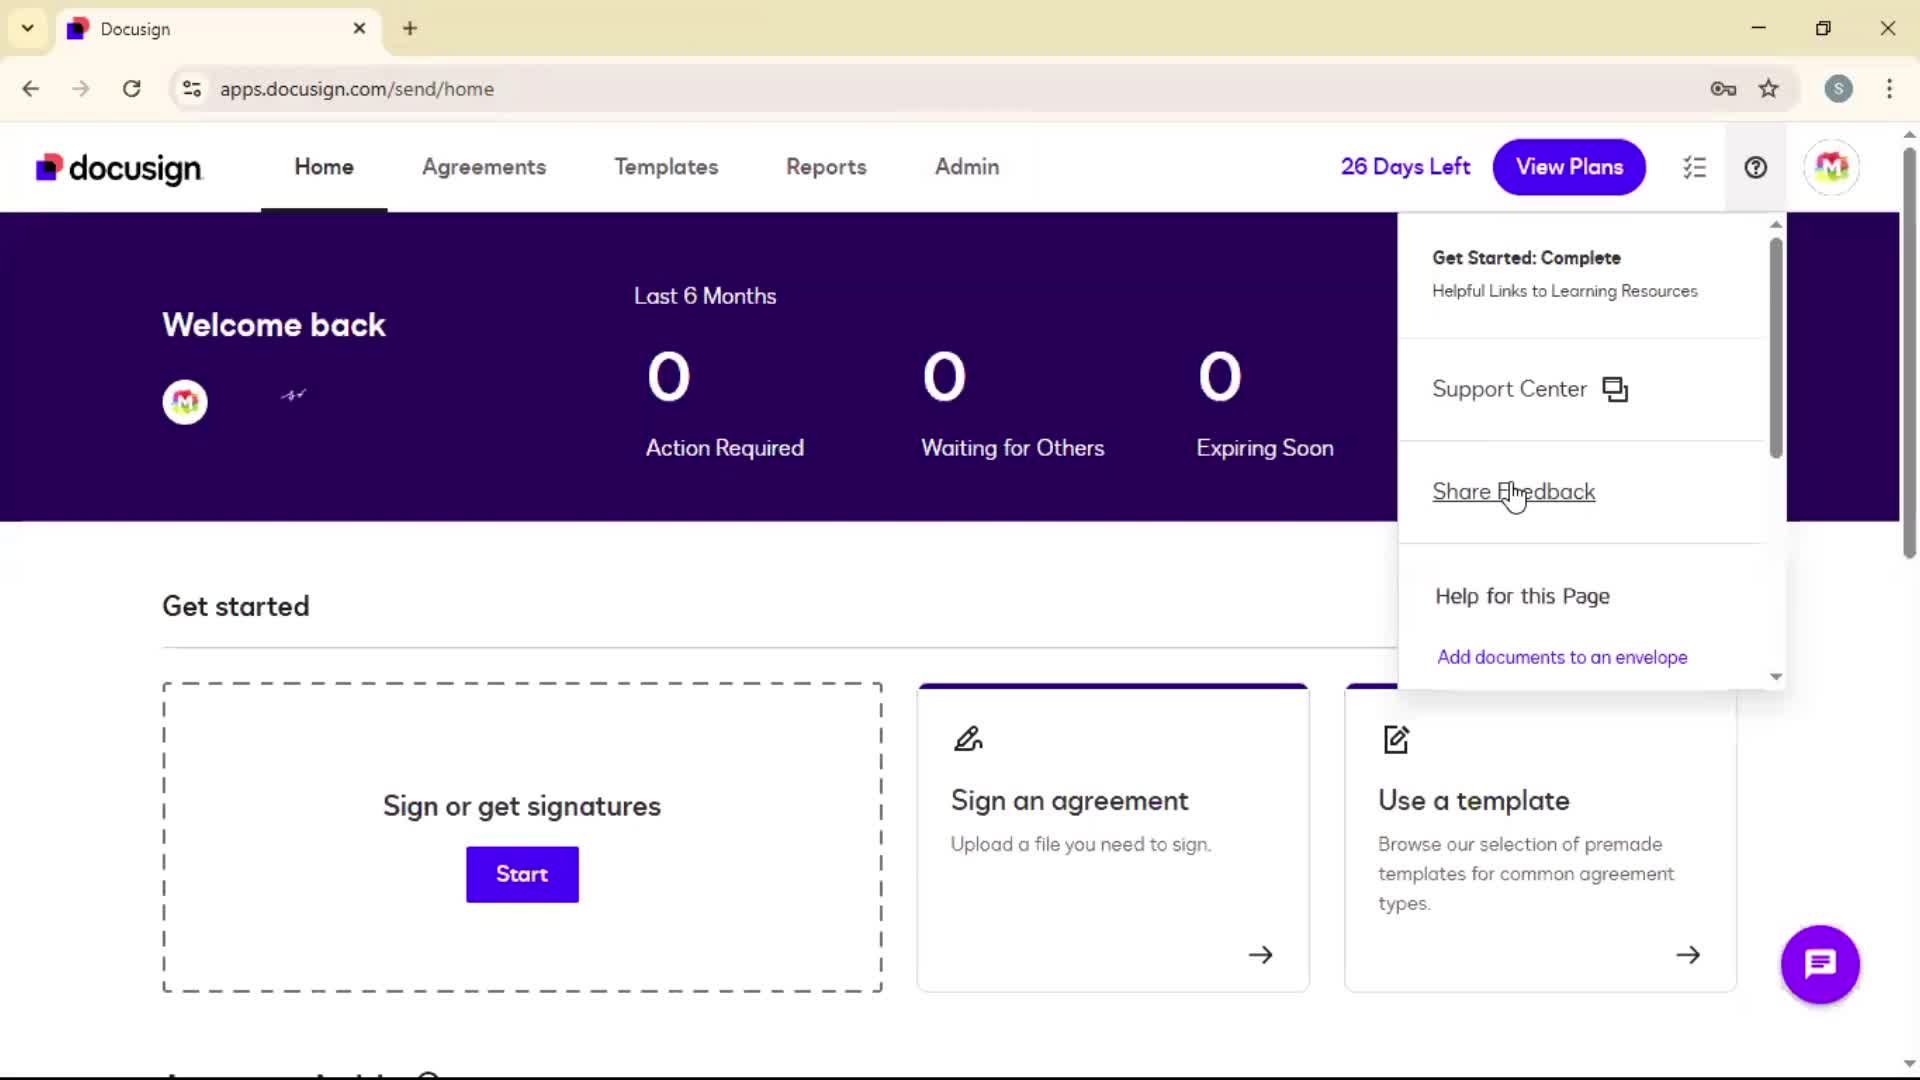Click the Docusign logo
Viewport: 1920px width, 1080px height.
click(119, 168)
